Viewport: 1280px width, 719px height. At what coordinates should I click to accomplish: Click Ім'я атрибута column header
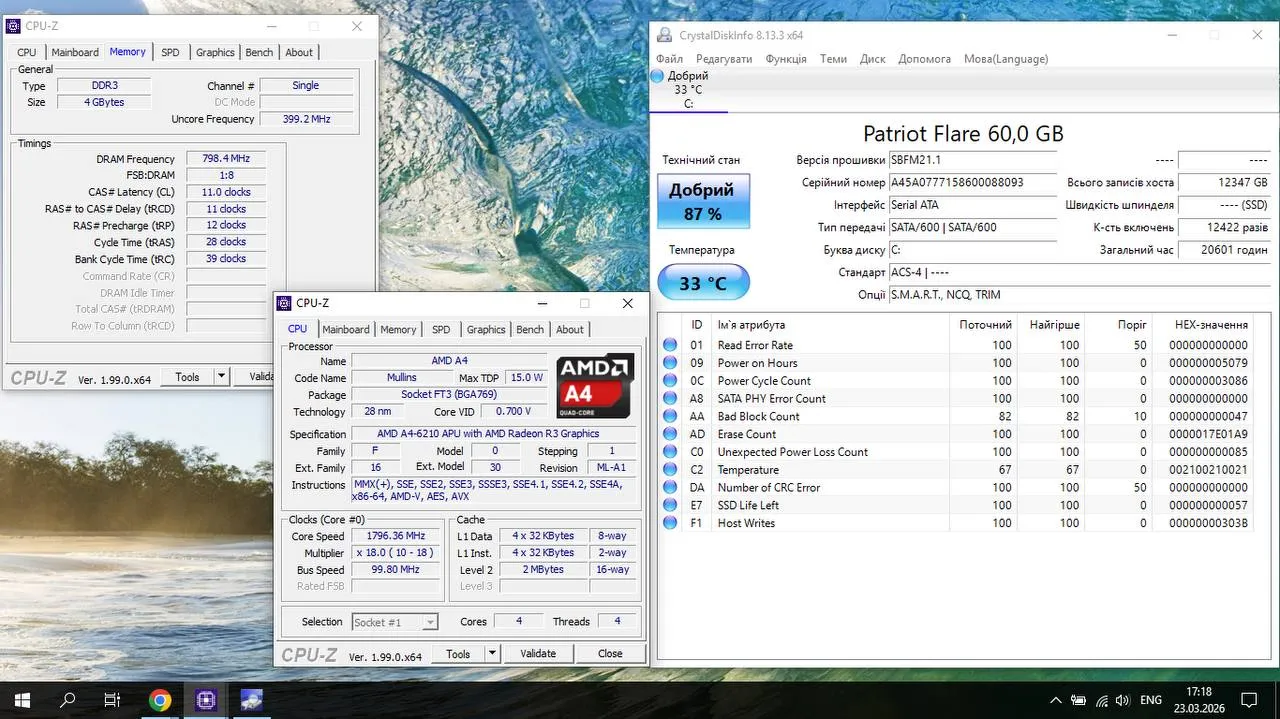click(829, 325)
